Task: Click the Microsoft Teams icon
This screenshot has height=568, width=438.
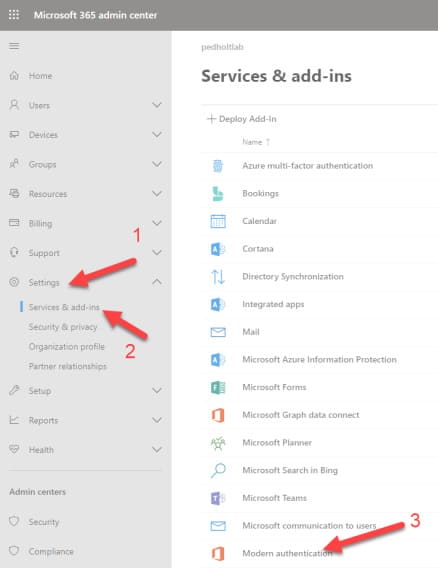Action: (x=218, y=498)
